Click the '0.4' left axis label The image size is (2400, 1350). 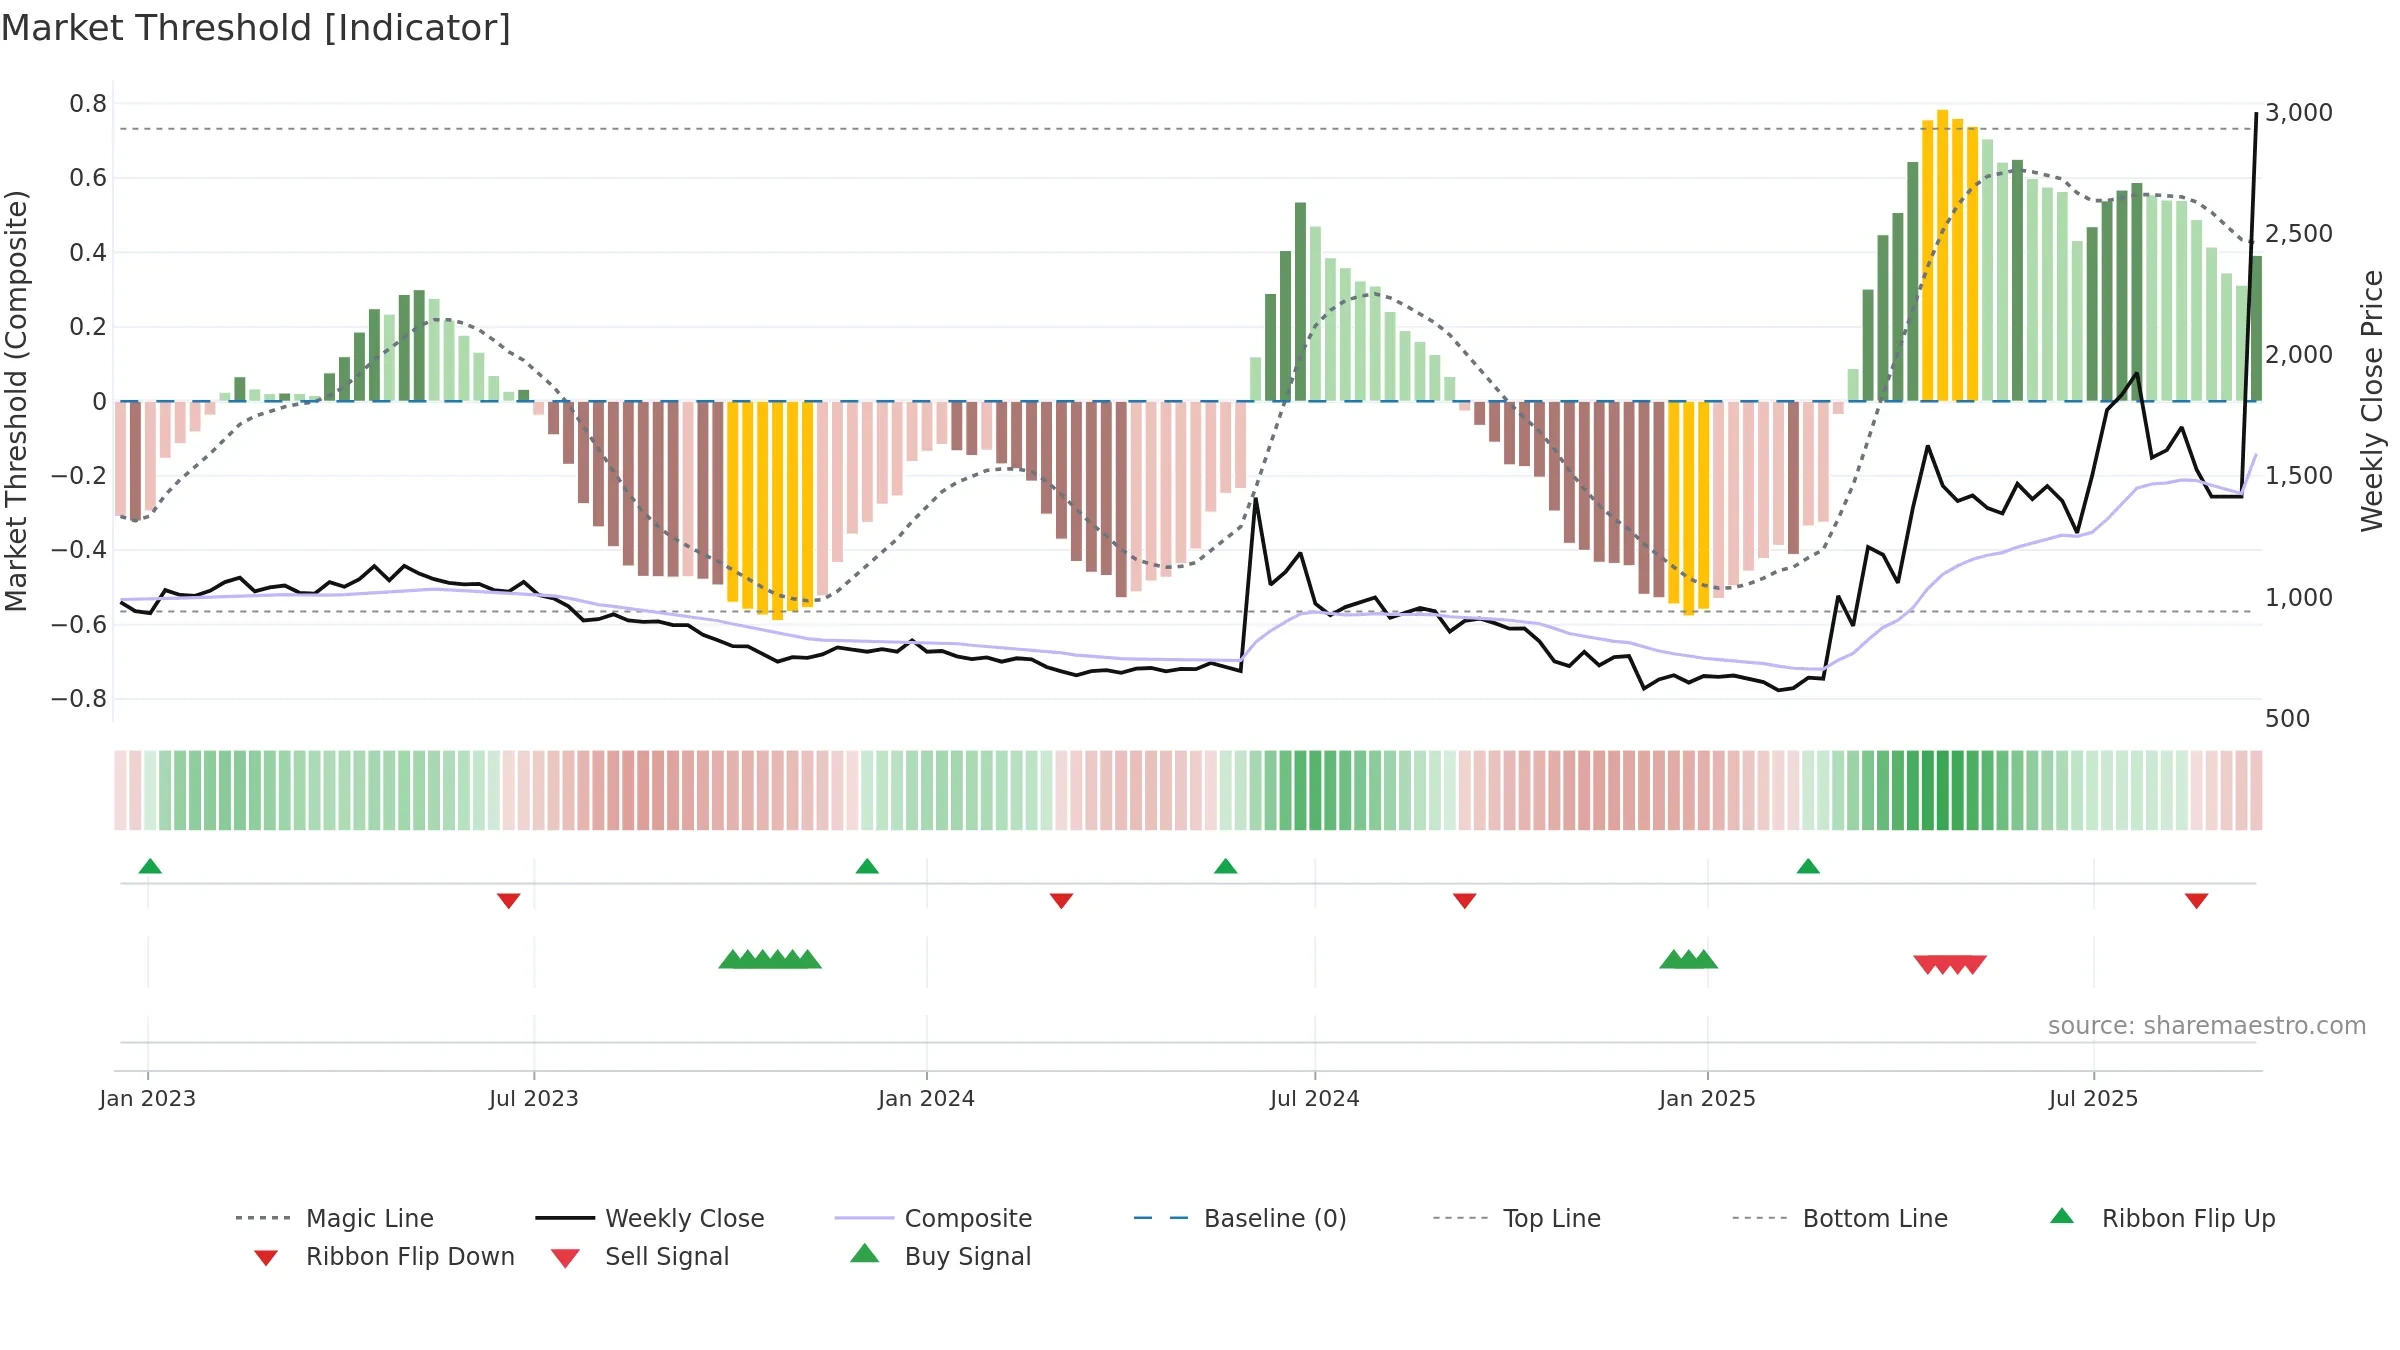click(88, 253)
